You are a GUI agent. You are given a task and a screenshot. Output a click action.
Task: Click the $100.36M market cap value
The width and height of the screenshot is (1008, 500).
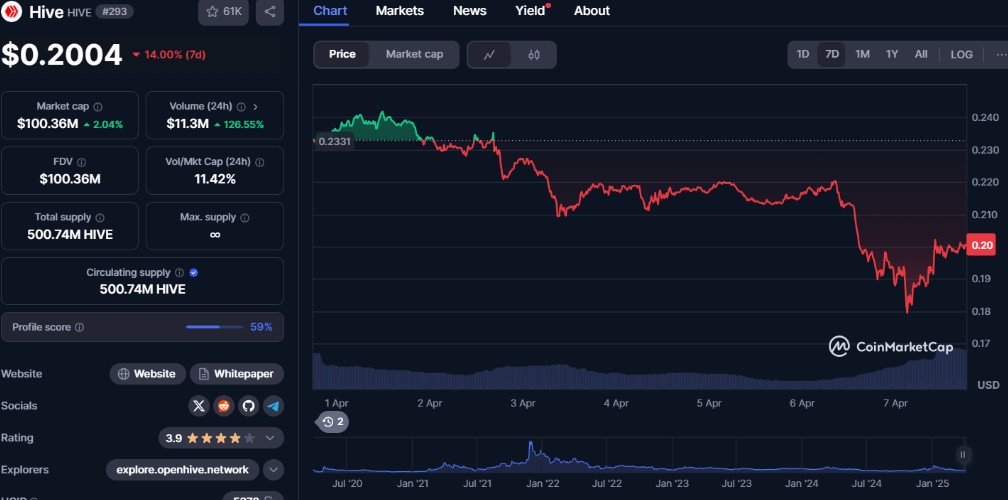(48, 124)
